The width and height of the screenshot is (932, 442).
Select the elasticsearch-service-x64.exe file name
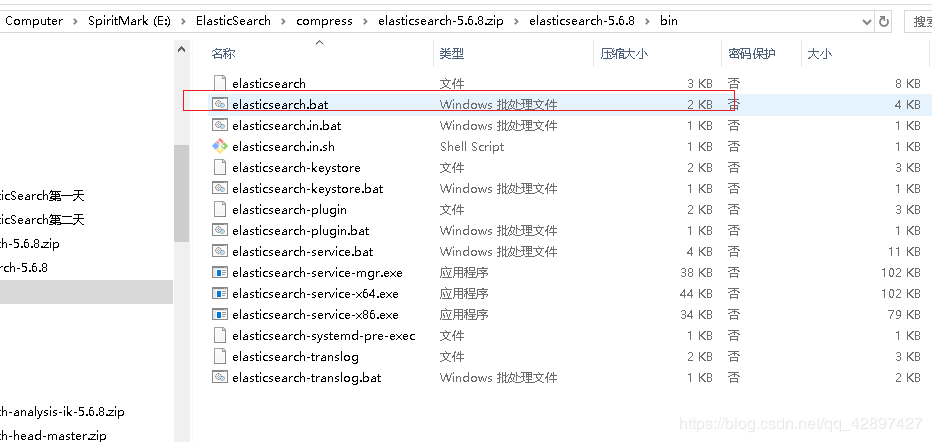point(315,293)
